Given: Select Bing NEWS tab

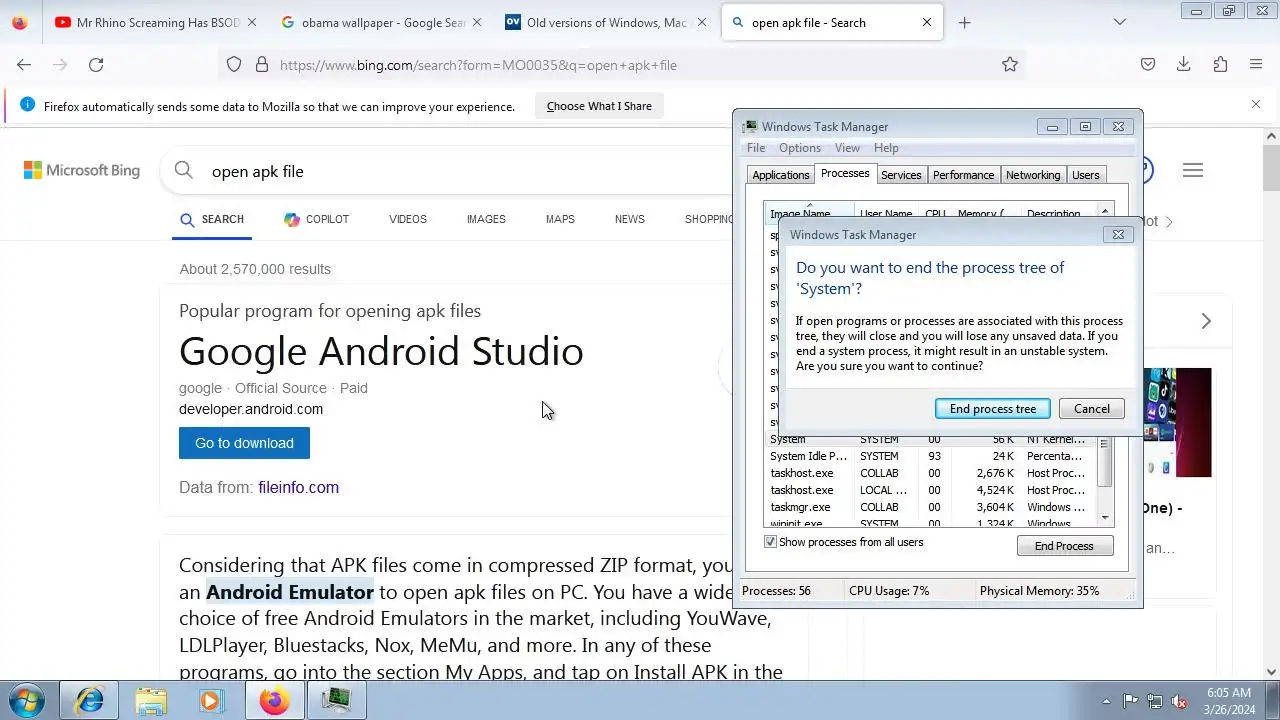Looking at the screenshot, I should tap(630, 219).
